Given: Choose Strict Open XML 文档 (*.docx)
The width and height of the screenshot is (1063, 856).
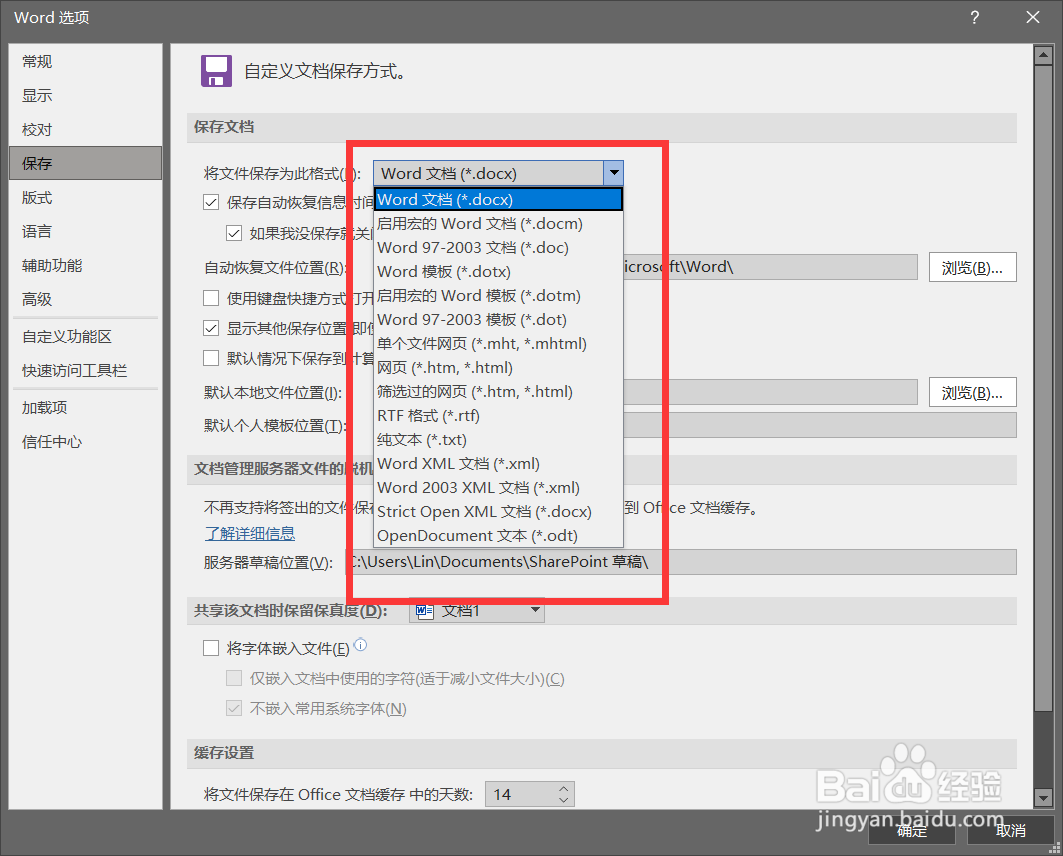Looking at the screenshot, I should pyautogui.click(x=498, y=512).
